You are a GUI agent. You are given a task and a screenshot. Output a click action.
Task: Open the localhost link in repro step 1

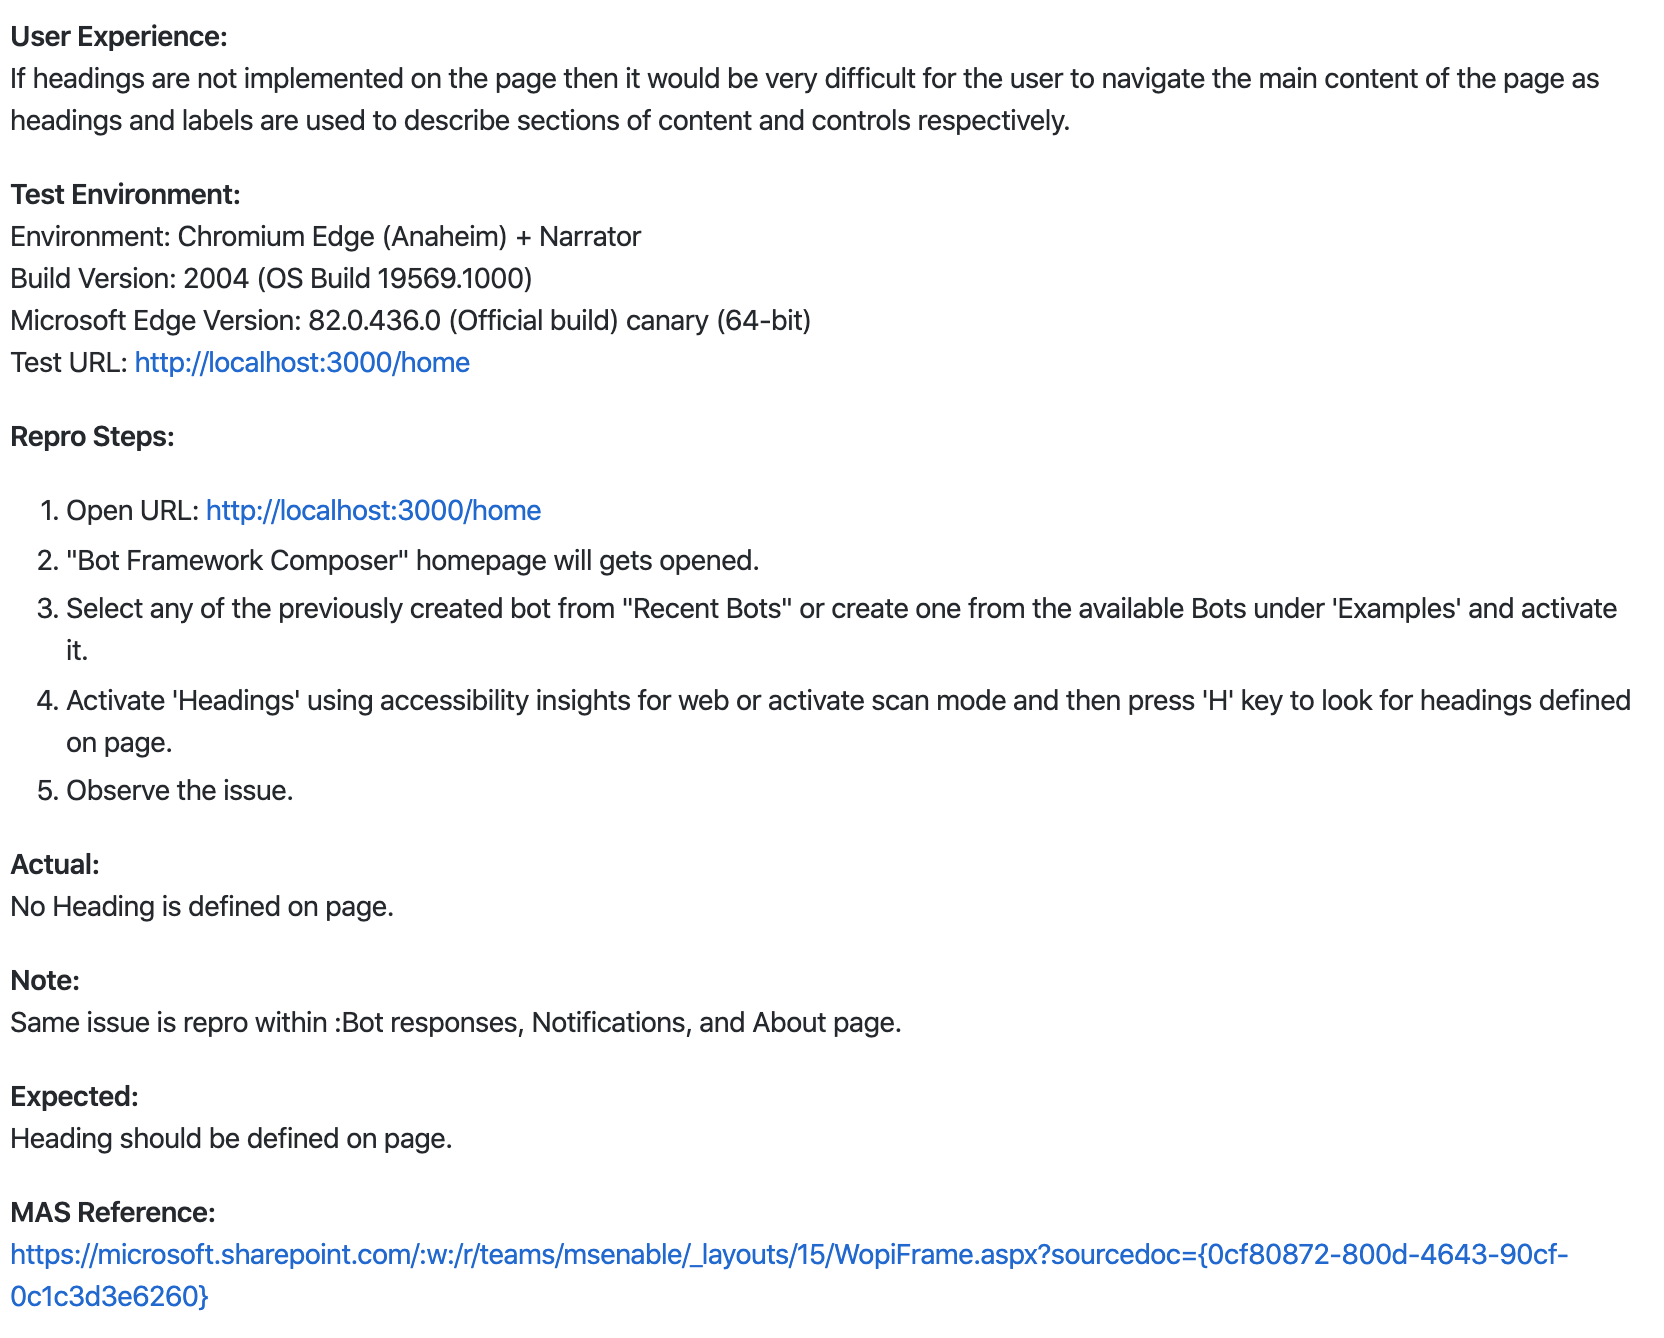pos(373,511)
